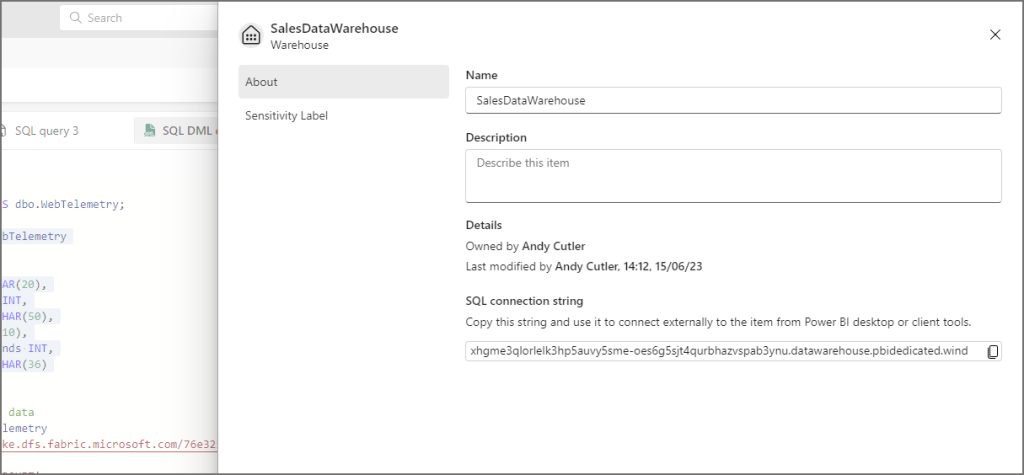Switch to the SQL query 3 tab

click(46, 131)
